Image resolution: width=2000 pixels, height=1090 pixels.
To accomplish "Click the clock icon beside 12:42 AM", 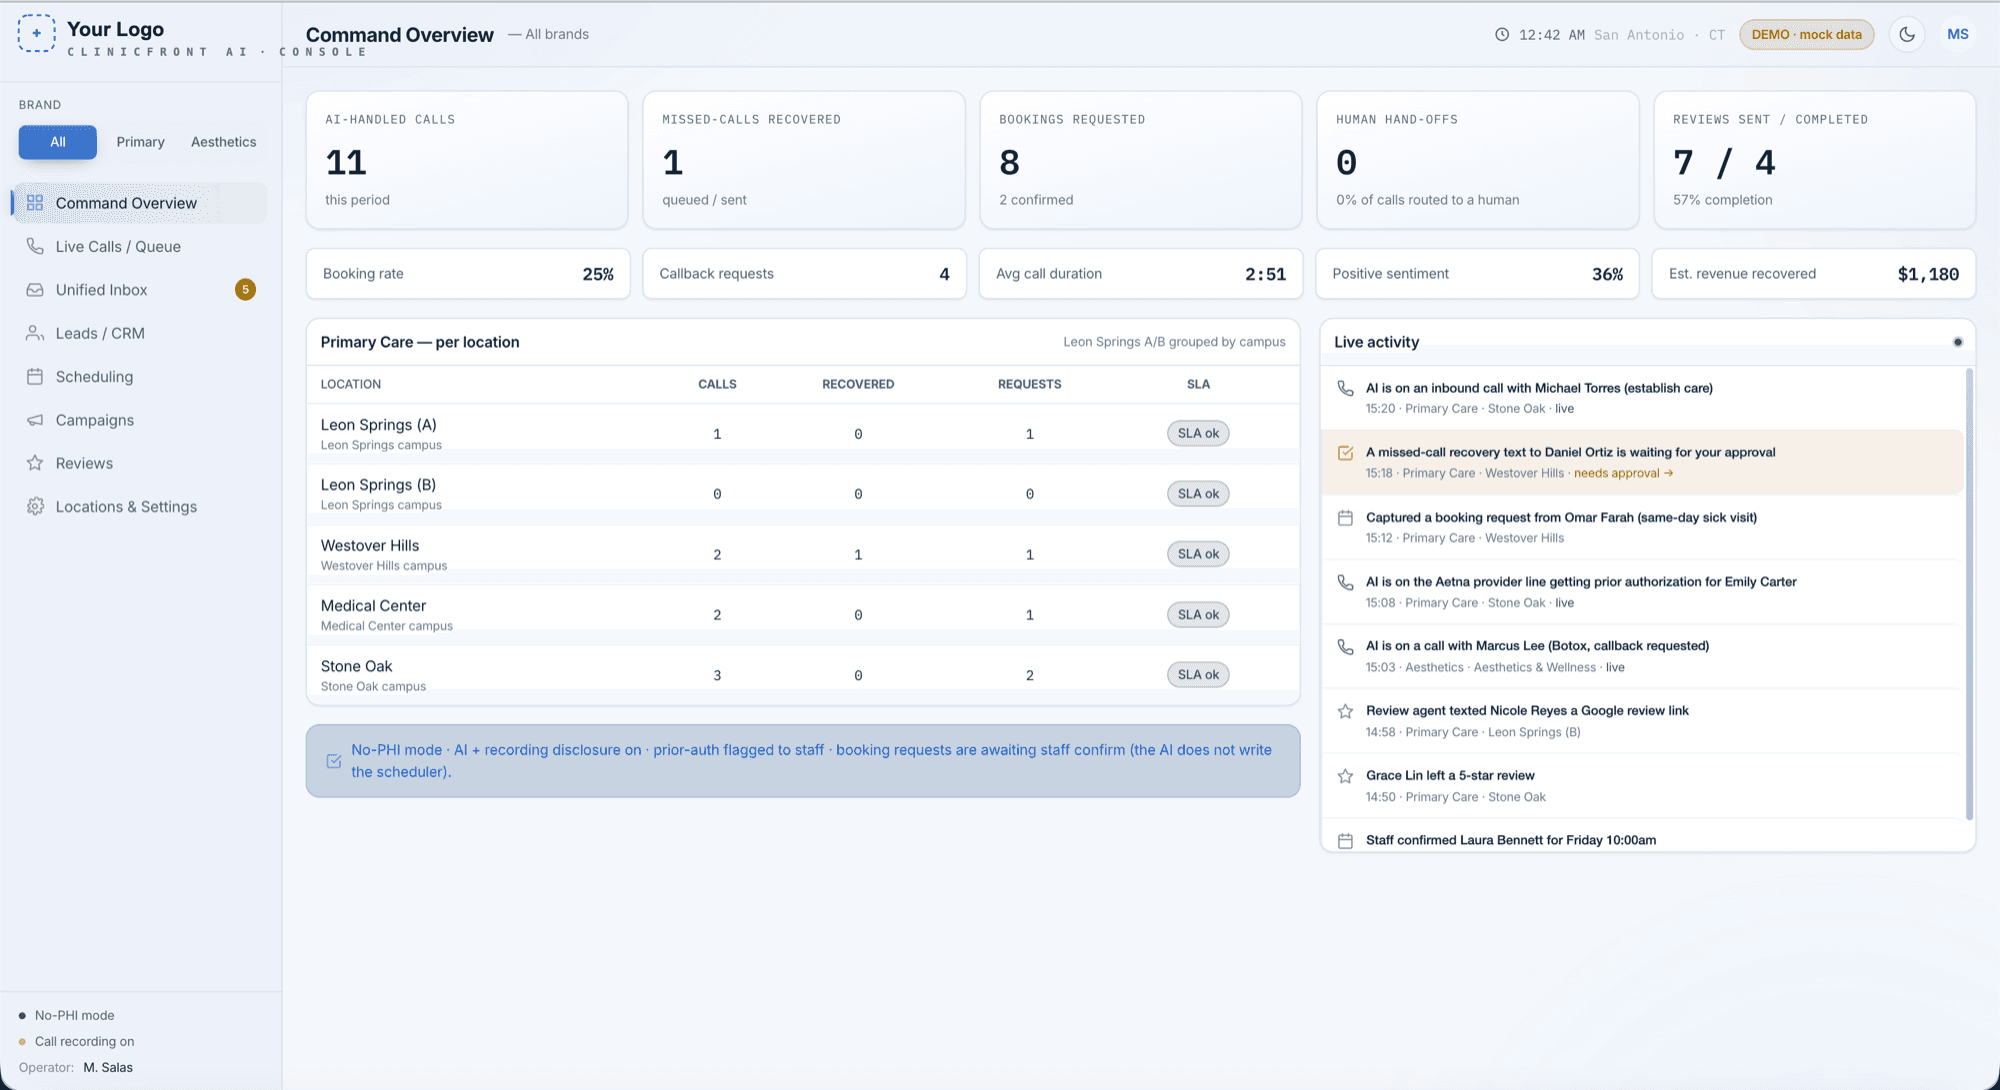I will pos(1502,35).
